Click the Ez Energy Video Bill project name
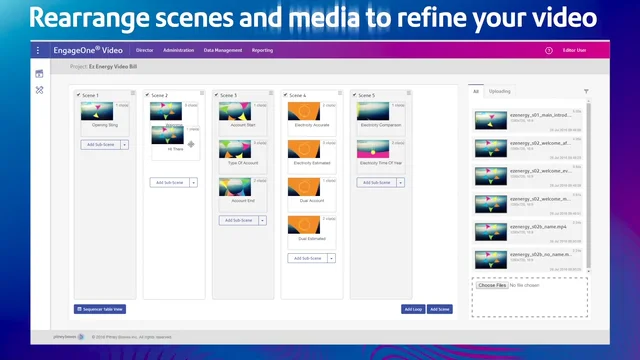The width and height of the screenshot is (640, 360). pyautogui.click(x=113, y=67)
